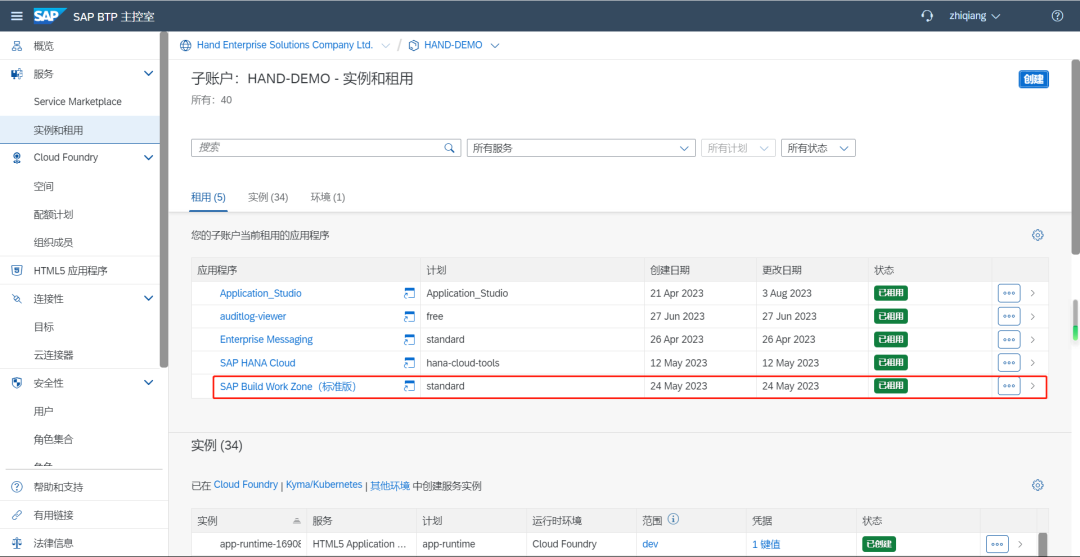1080x557 pixels.
Task: Open the zhiqiang user menu
Action: (x=975, y=16)
